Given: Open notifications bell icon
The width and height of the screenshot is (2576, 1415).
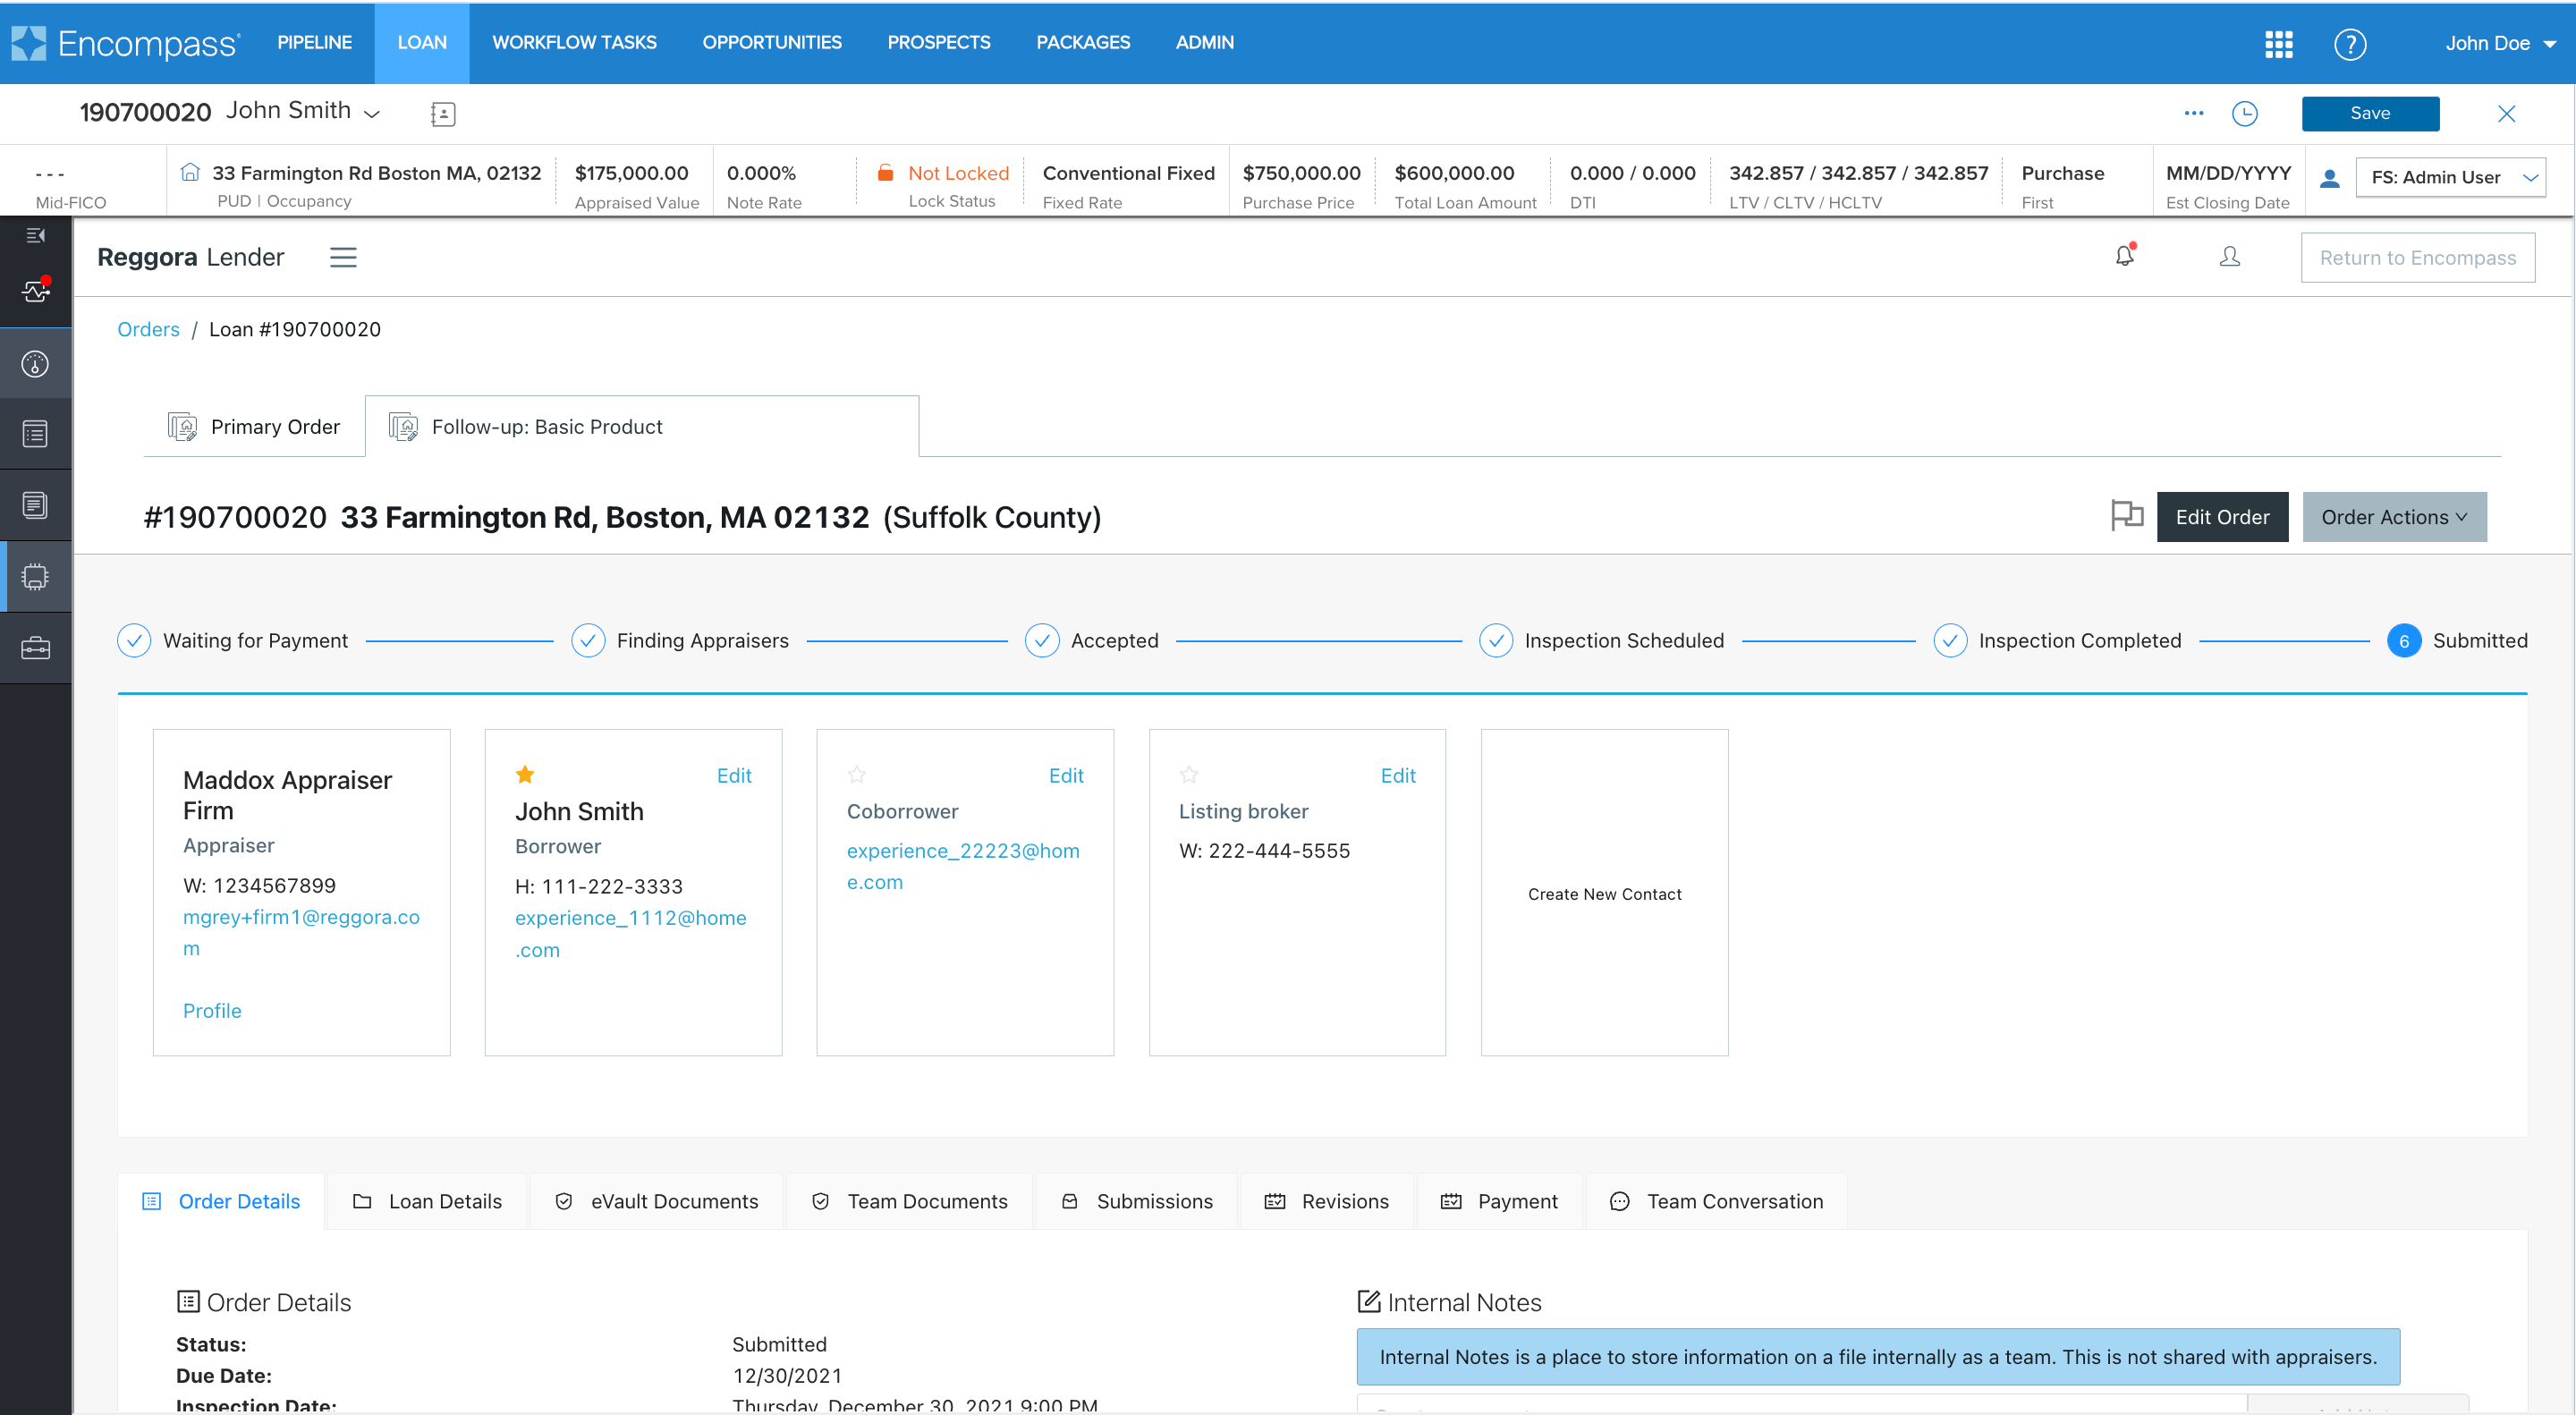Looking at the screenshot, I should click(2124, 256).
